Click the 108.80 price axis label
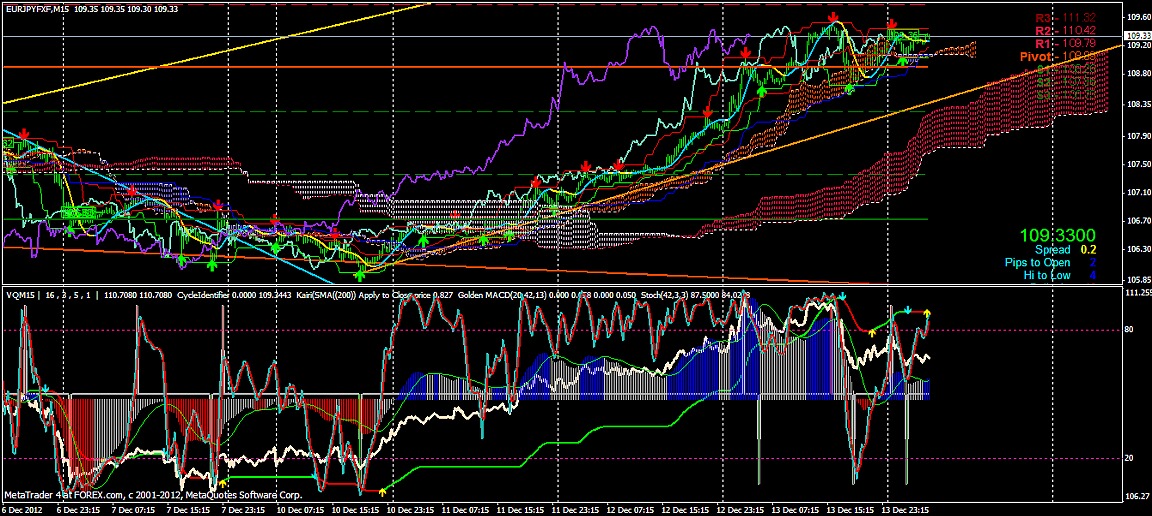1152x516 pixels. click(x=1138, y=73)
